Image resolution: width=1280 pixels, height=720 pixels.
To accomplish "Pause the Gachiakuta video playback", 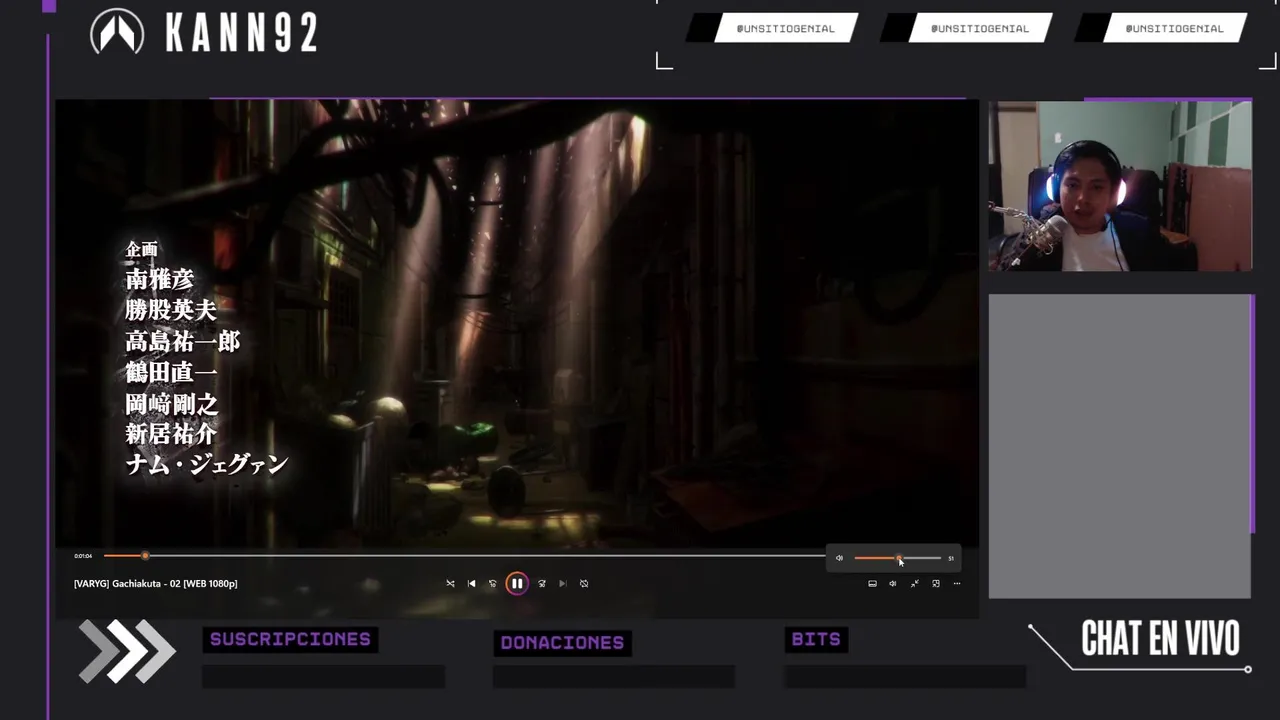I will point(517,584).
